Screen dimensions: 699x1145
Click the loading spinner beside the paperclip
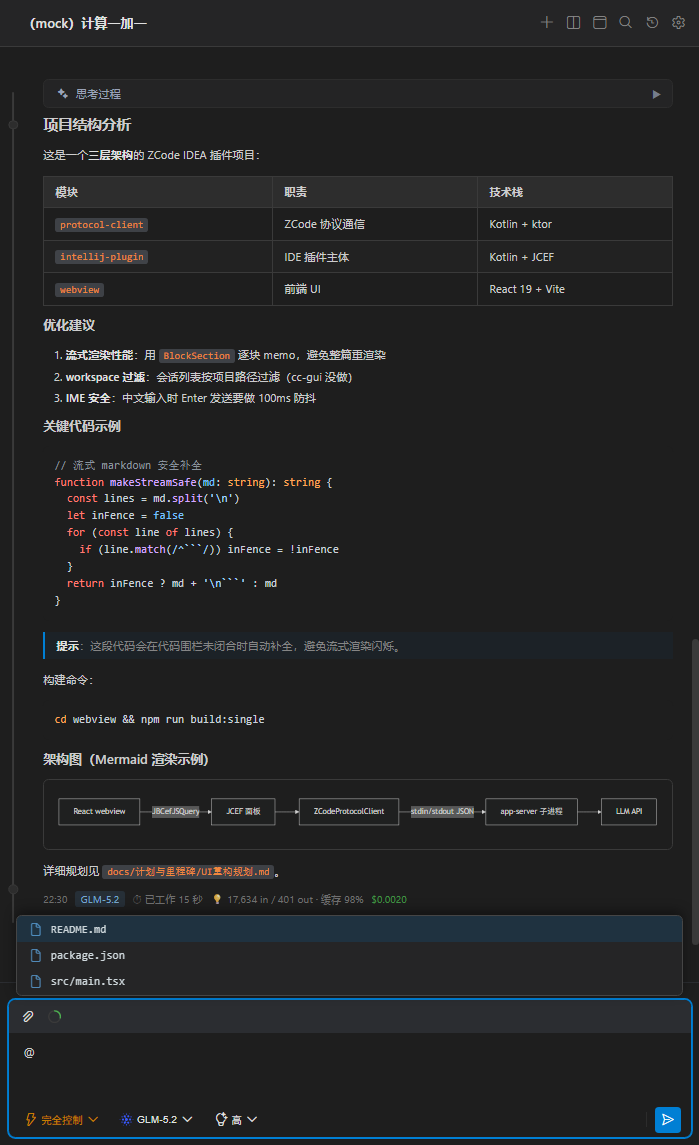(x=55, y=1016)
